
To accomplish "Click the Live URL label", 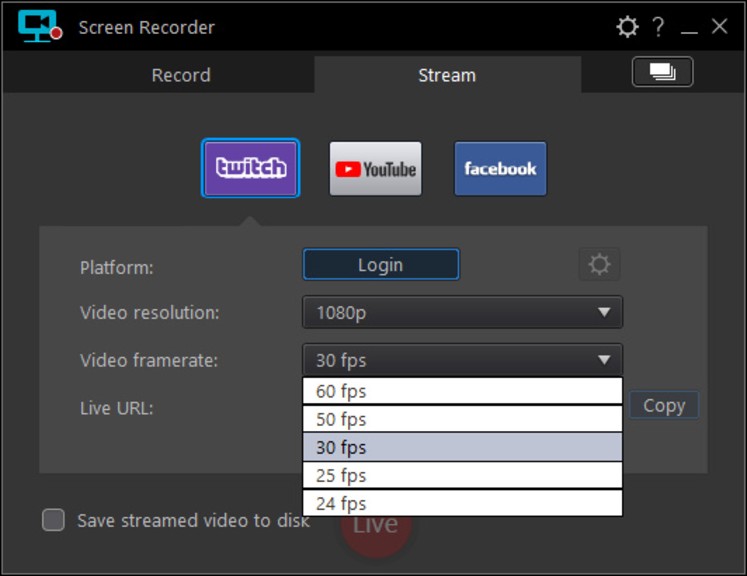I will pyautogui.click(x=117, y=408).
